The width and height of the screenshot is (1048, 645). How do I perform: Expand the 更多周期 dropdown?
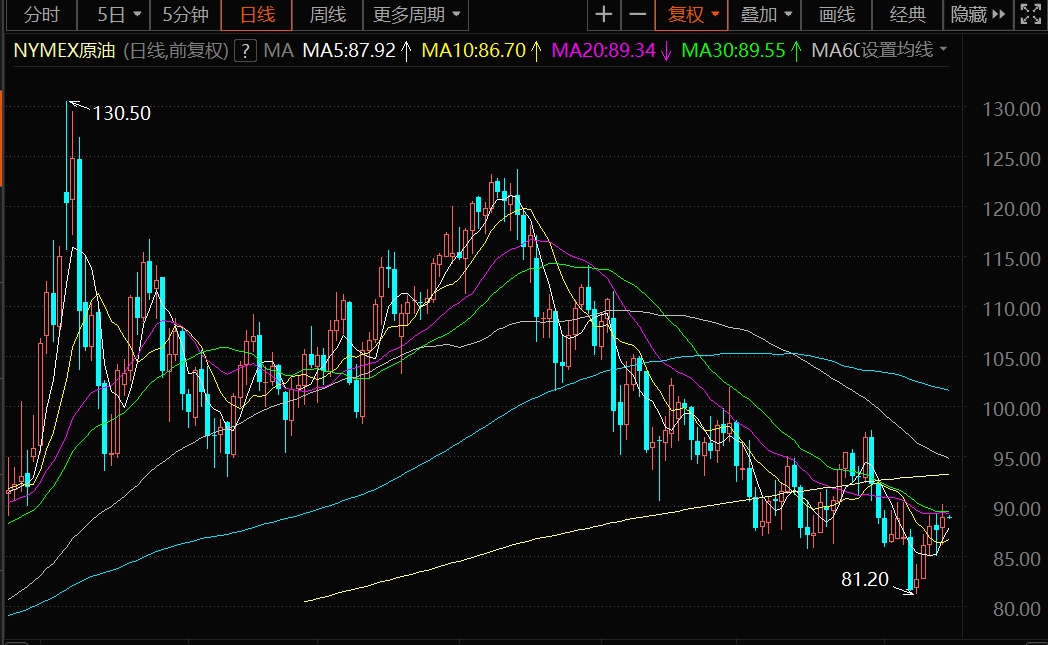point(417,15)
